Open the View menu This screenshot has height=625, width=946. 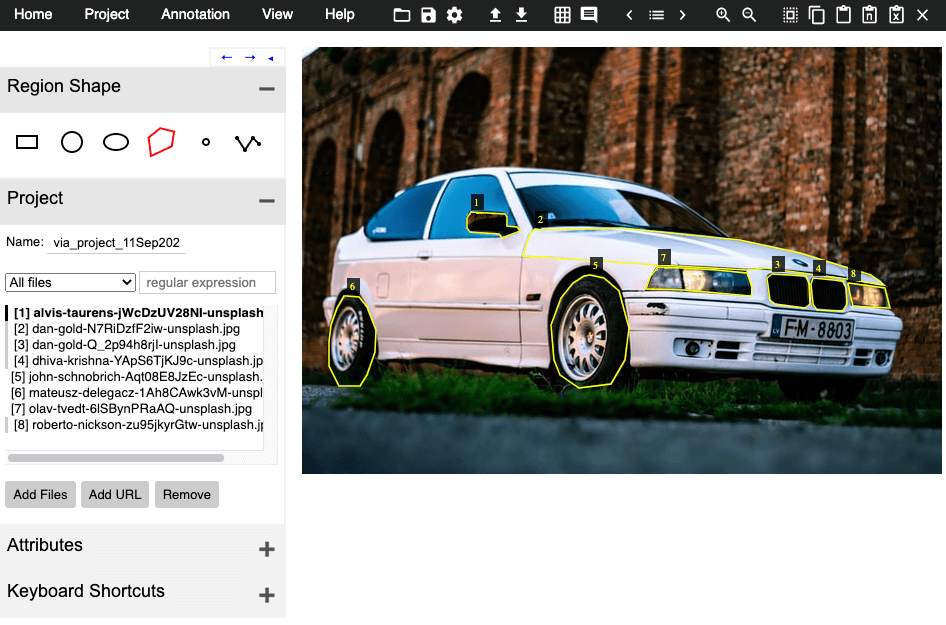(278, 14)
